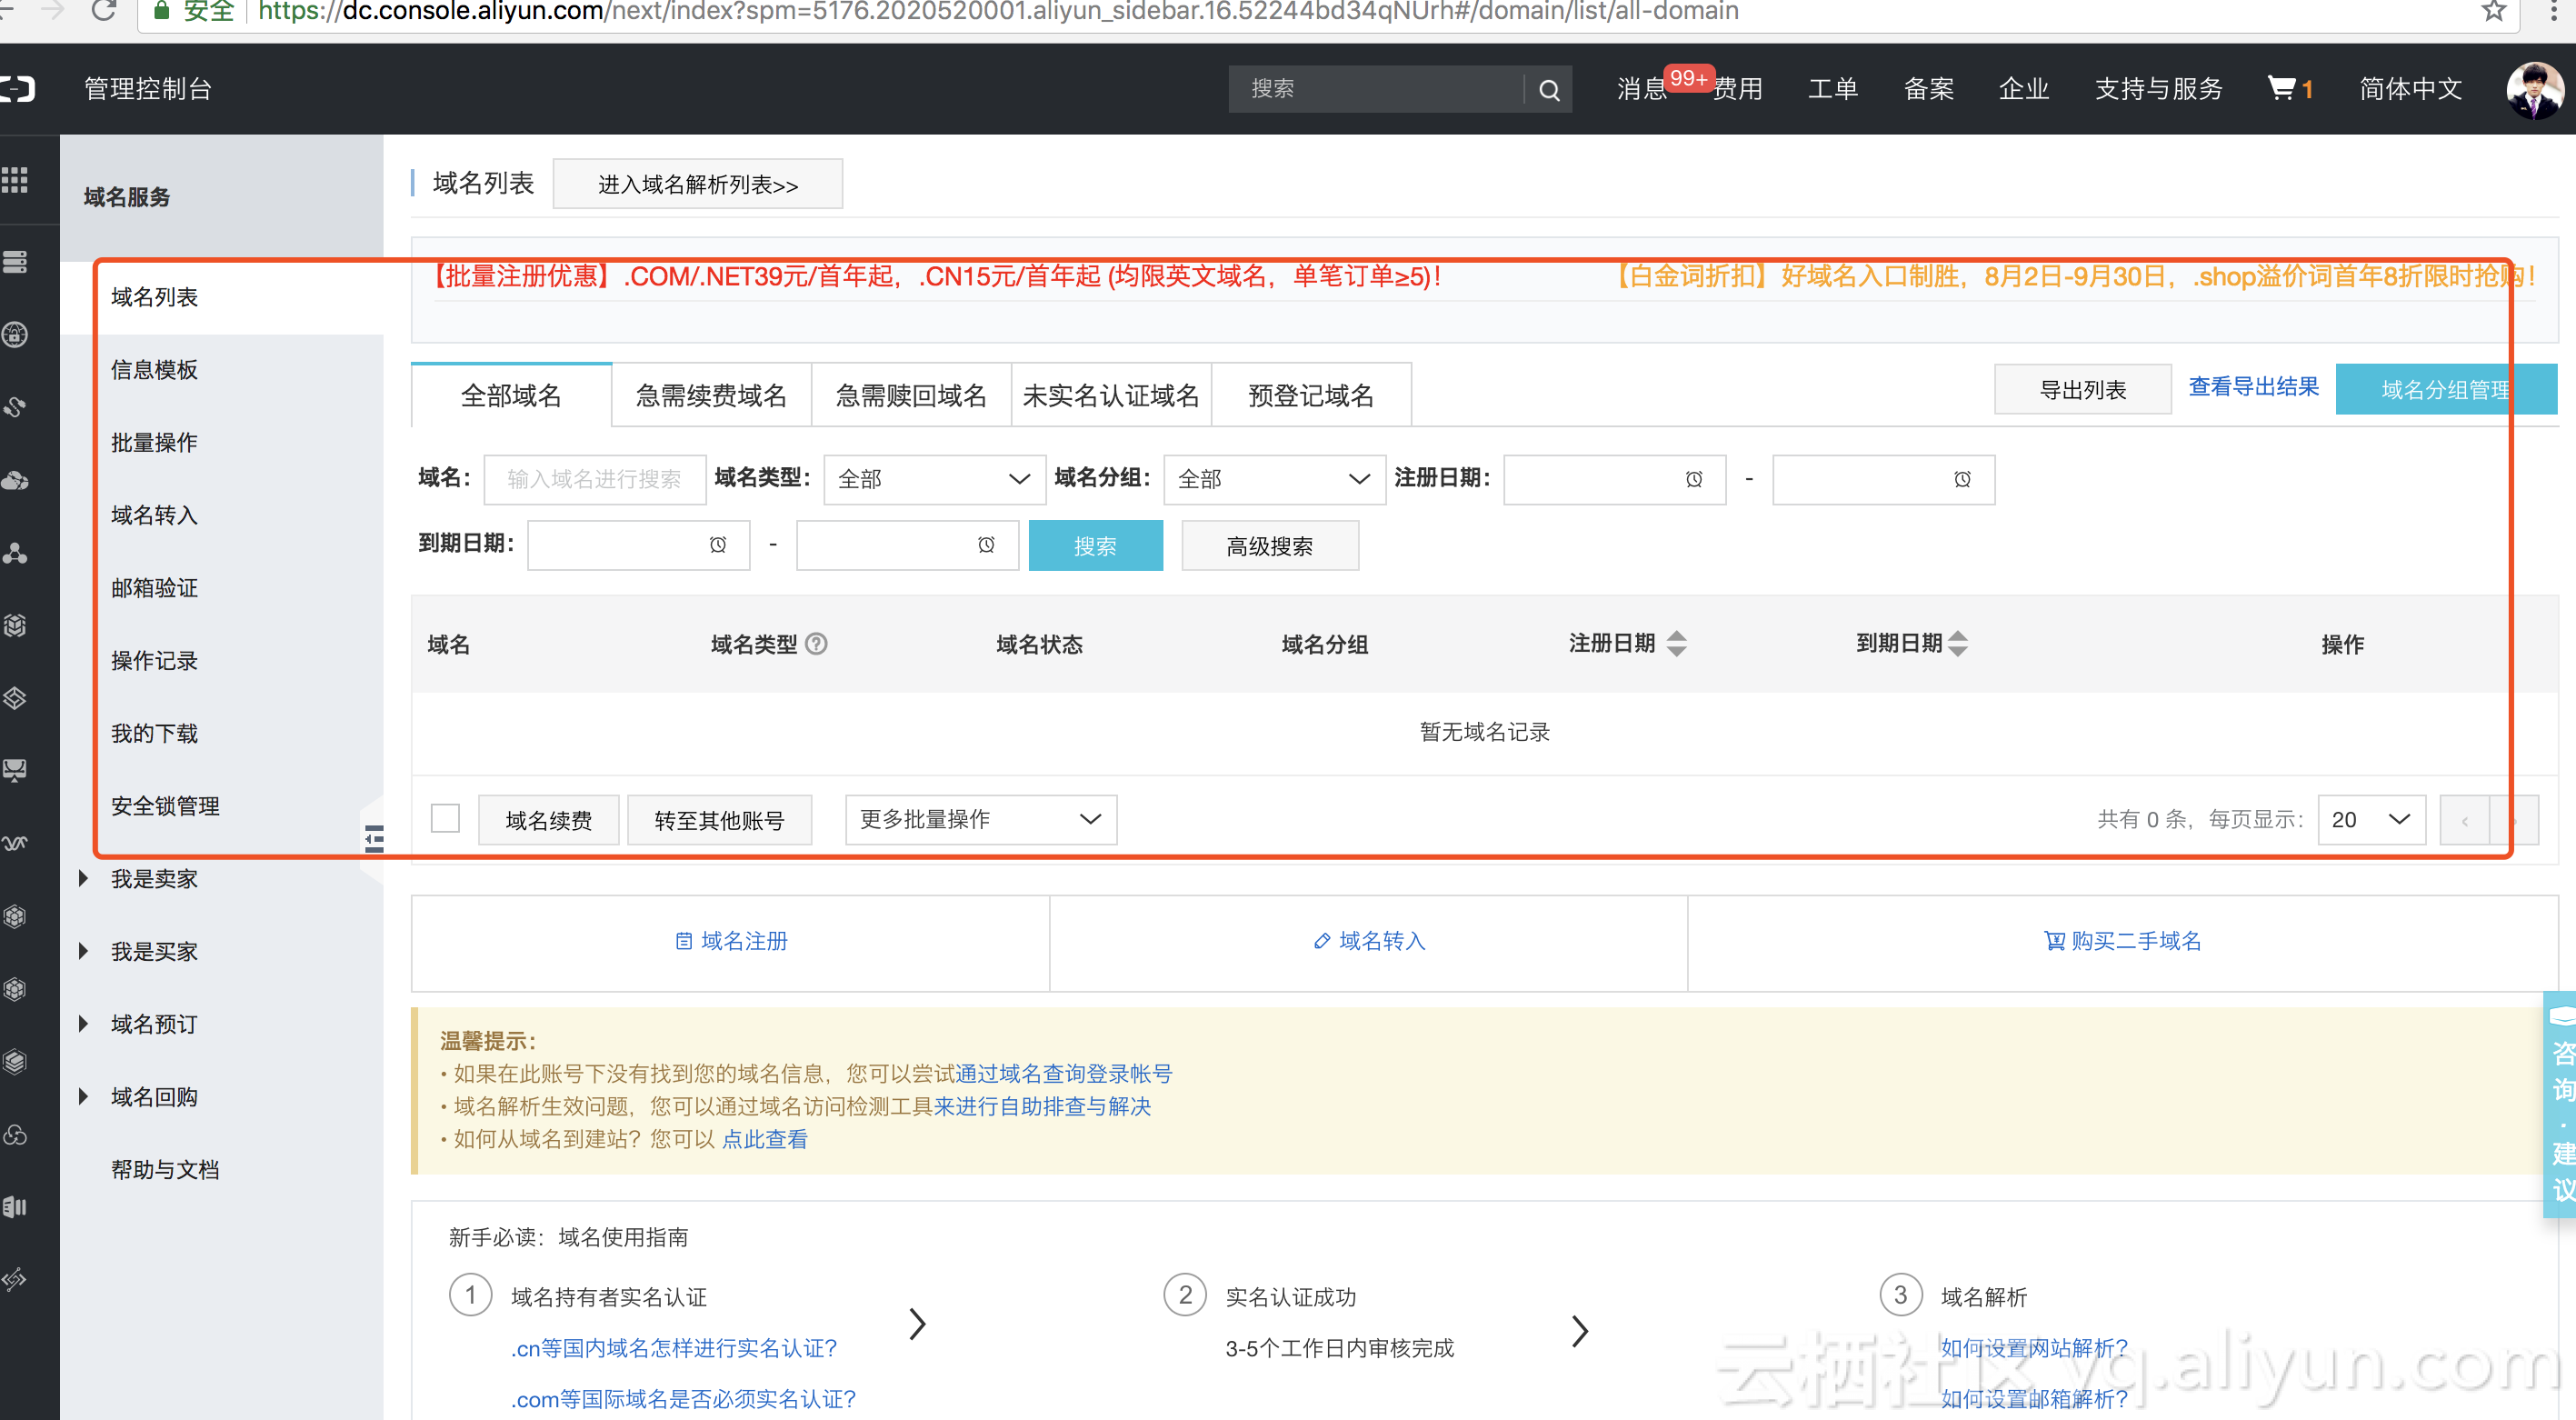Focus the 输入域名进行搜索 field
Viewport: 2576px width, 1420px height.
pos(595,480)
